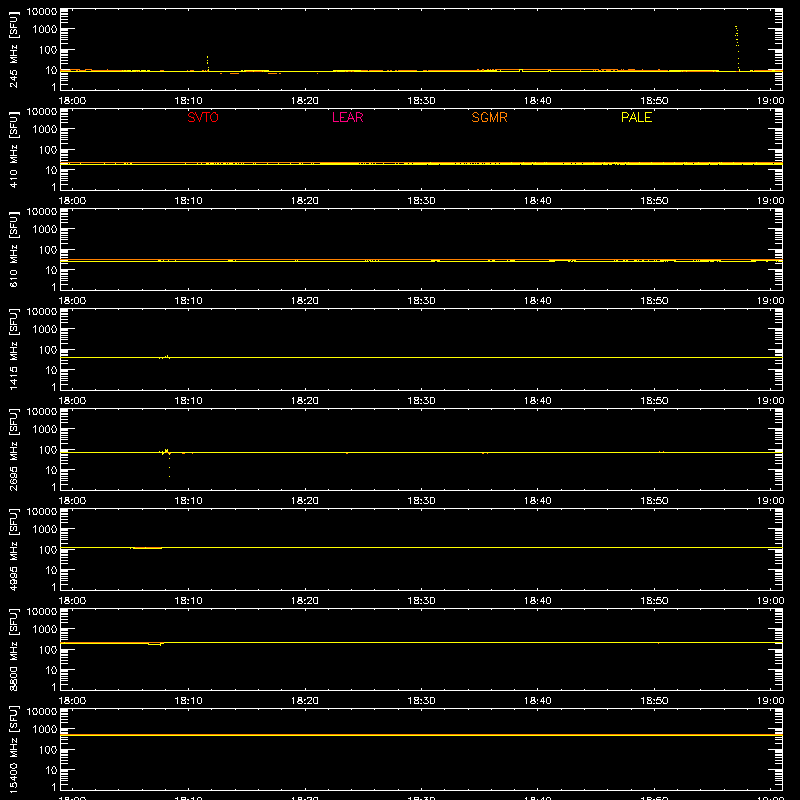Click the LEAR station legend label
800x800 pixels.
347,117
